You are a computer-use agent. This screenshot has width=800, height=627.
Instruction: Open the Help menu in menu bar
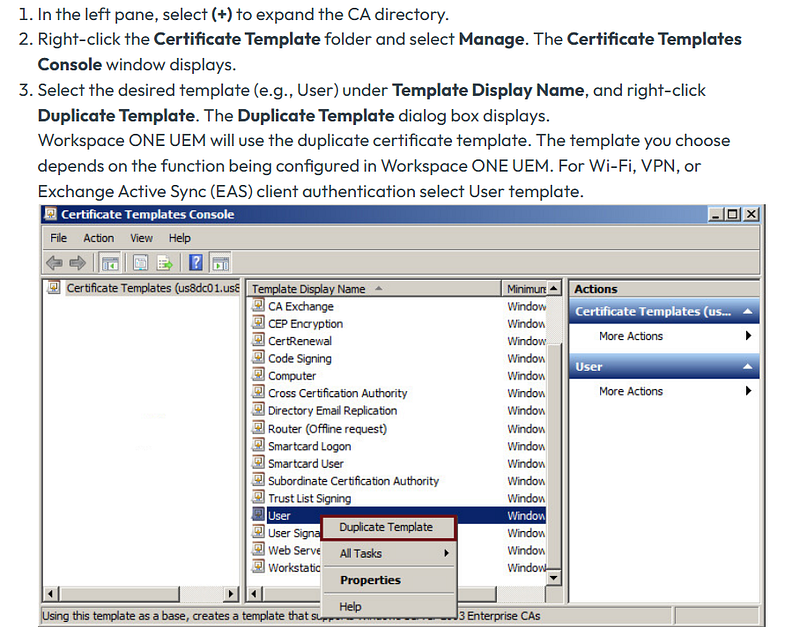(180, 238)
